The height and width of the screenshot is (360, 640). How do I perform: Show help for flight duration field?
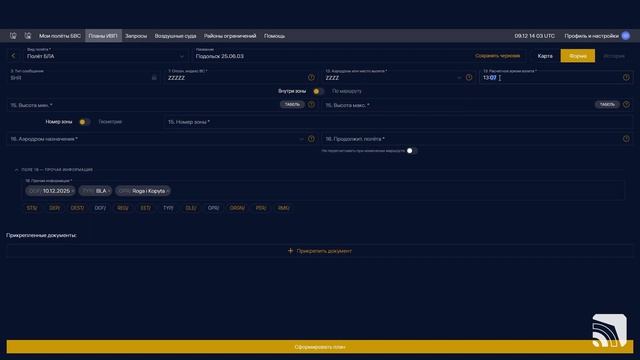pyautogui.click(x=626, y=139)
